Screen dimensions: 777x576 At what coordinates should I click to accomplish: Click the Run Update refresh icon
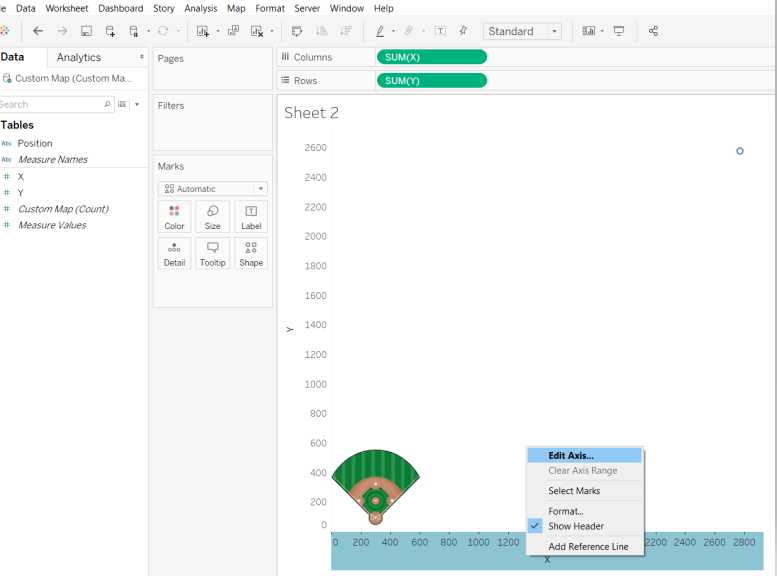163,31
